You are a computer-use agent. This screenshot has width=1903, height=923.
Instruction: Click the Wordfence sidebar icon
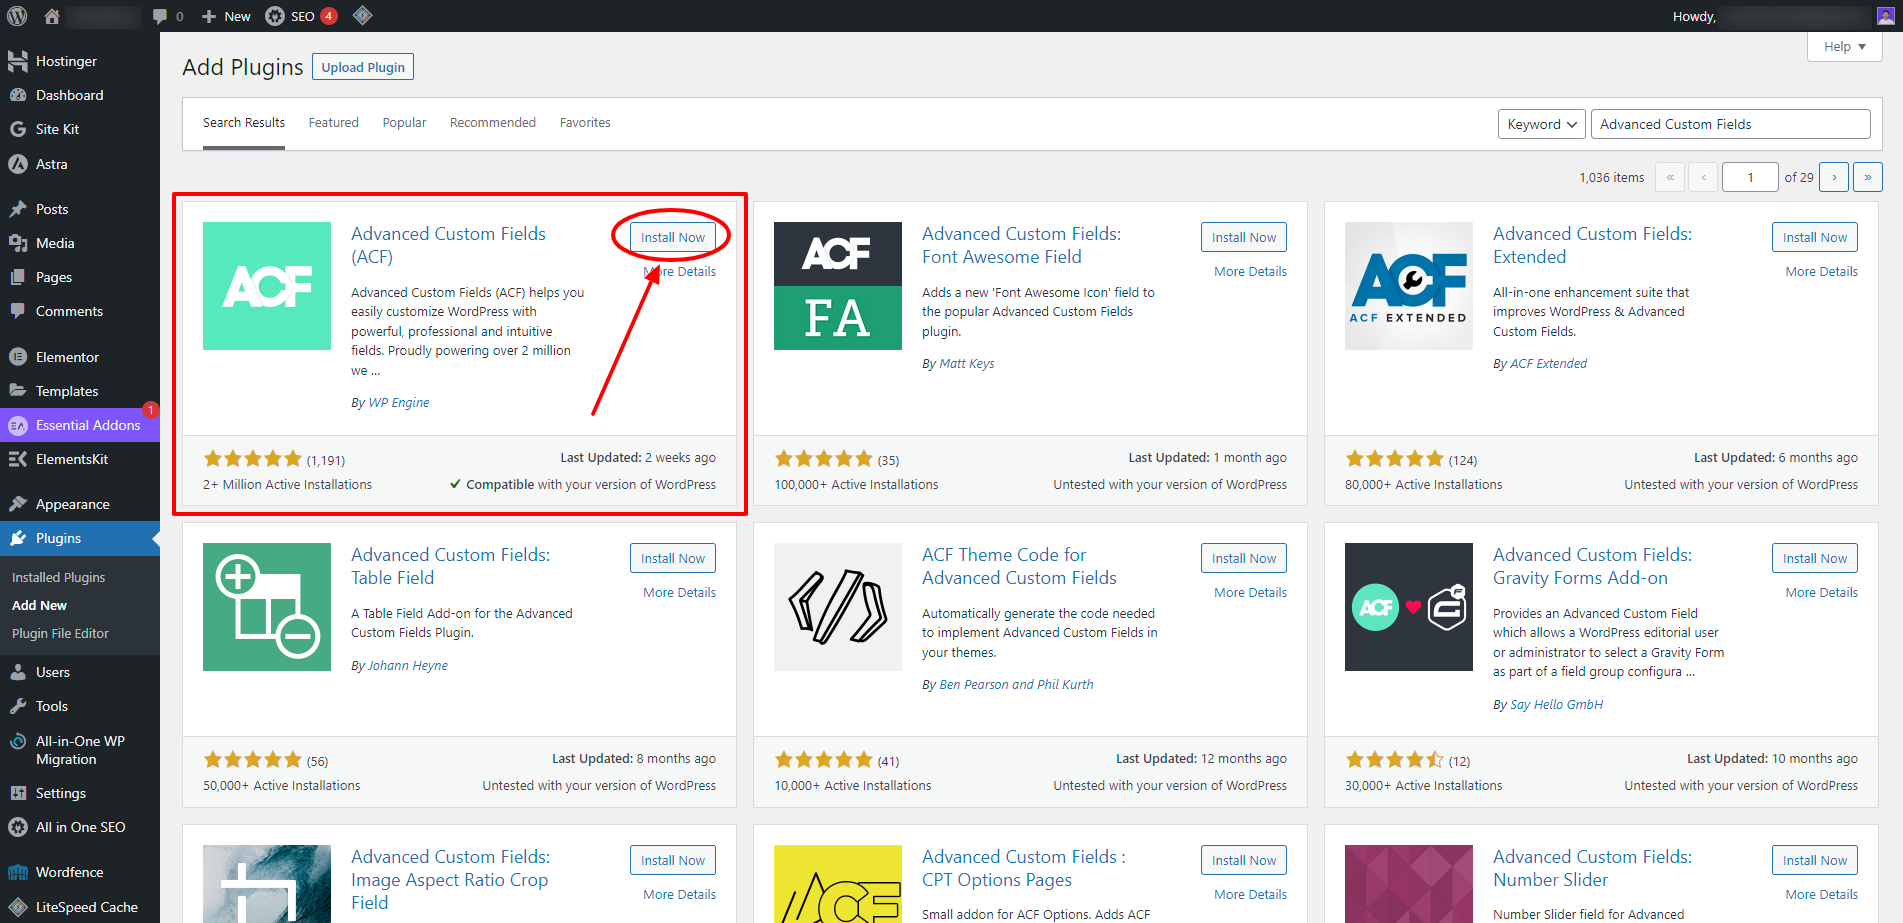(17, 872)
